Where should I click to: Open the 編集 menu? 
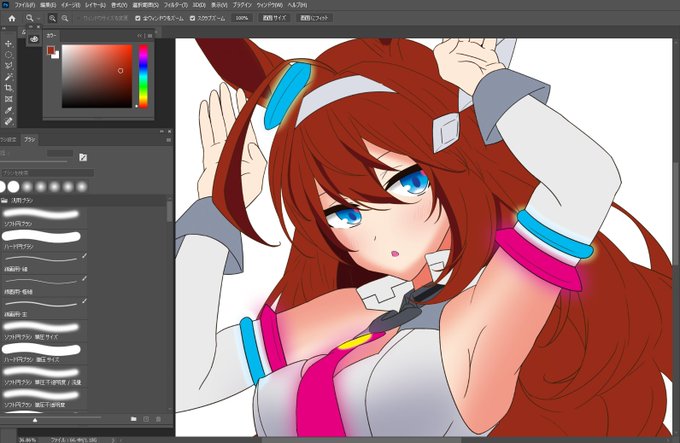click(x=48, y=5)
